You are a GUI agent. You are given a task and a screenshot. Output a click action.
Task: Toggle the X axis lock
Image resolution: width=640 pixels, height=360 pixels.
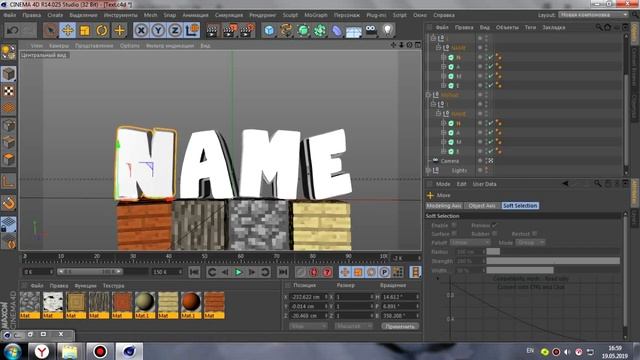click(141, 30)
